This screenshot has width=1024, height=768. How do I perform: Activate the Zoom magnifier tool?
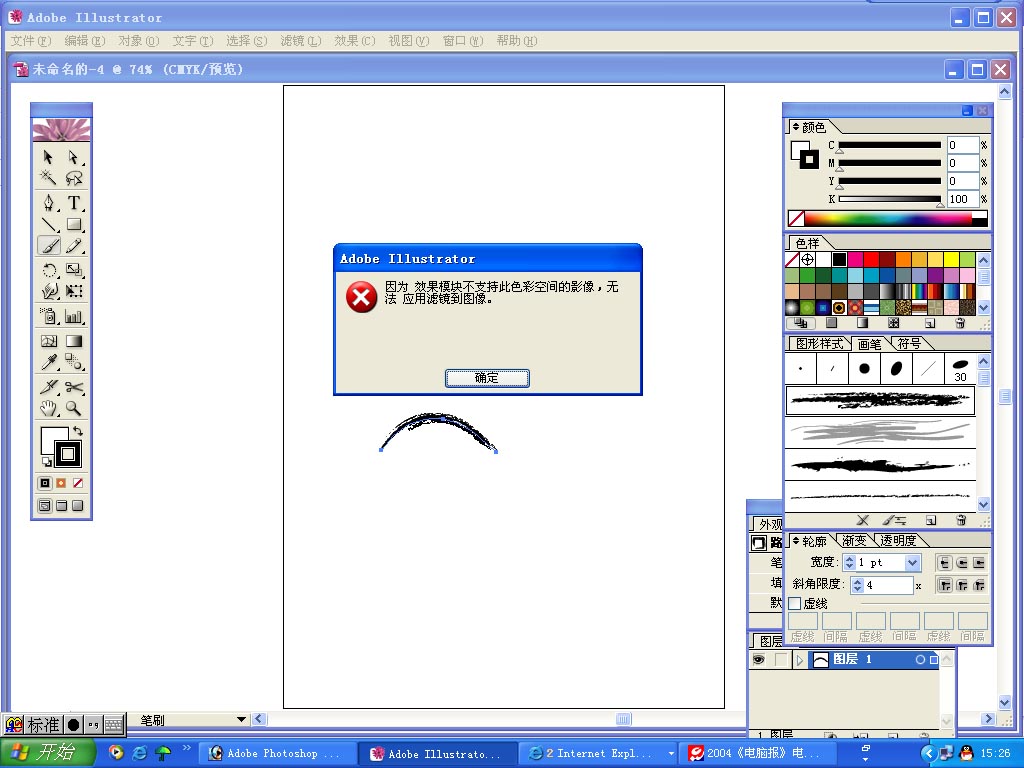coord(73,409)
